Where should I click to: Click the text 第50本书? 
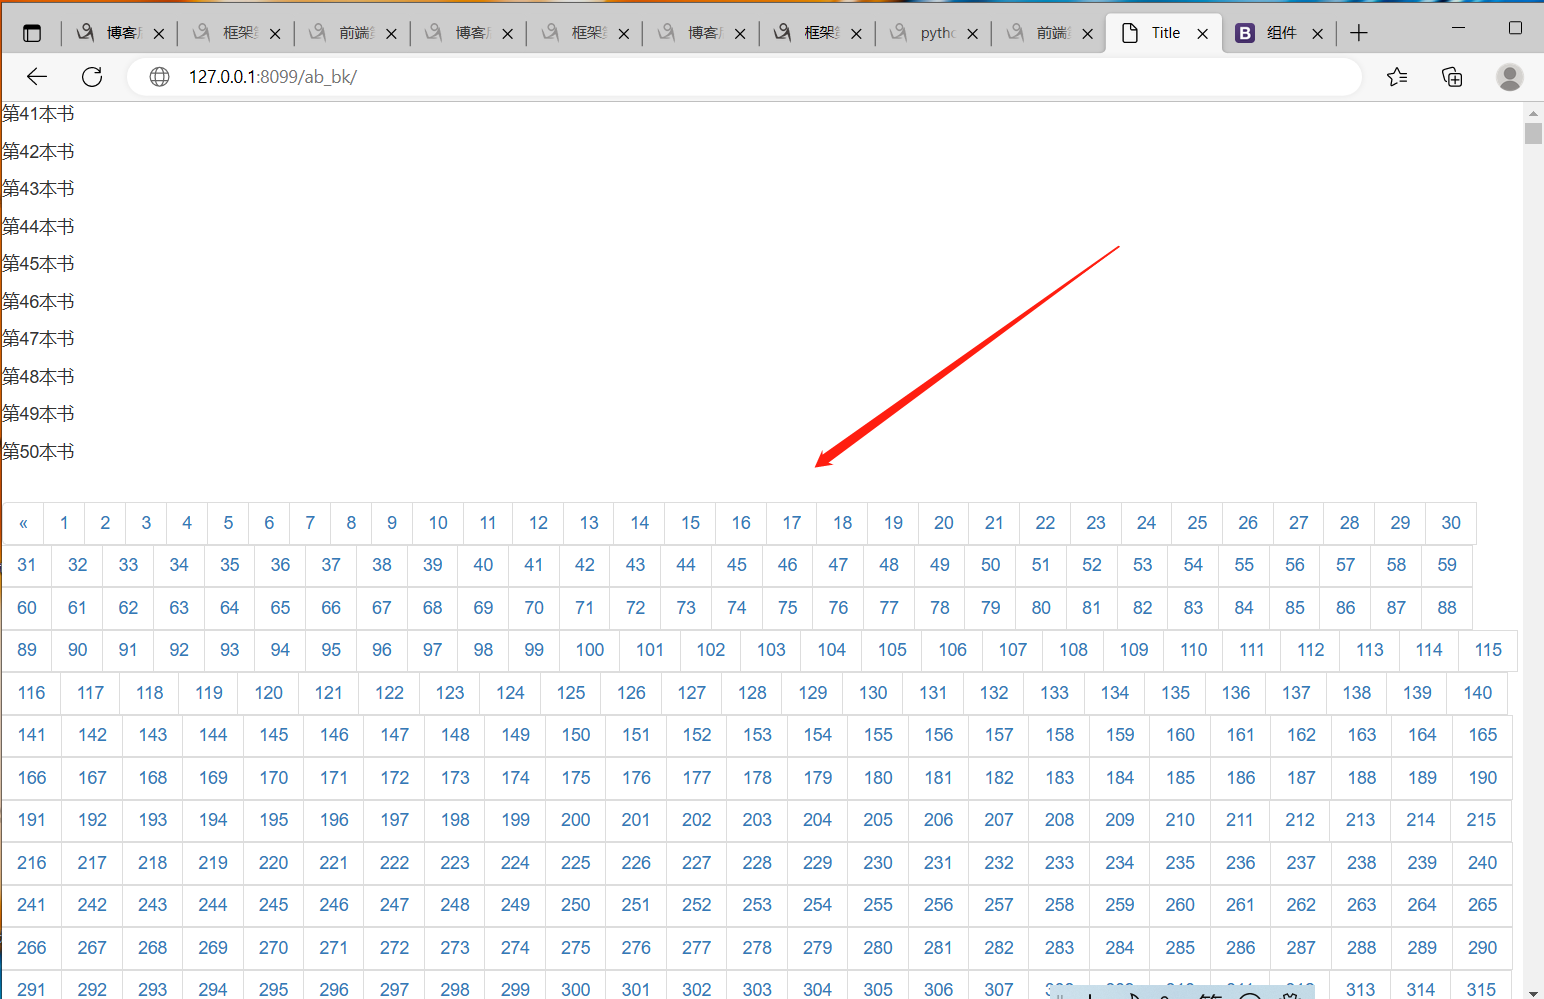click(x=38, y=452)
